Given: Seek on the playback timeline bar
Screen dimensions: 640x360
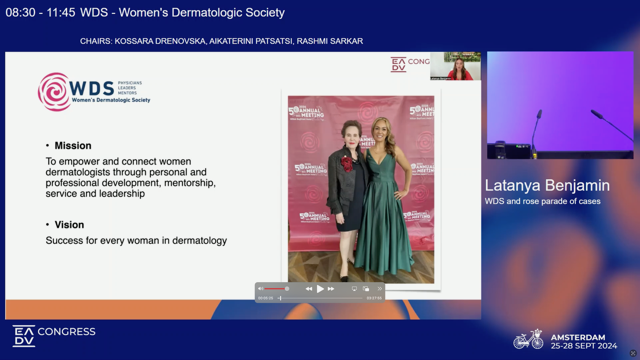Looking at the screenshot, I should [x=320, y=298].
